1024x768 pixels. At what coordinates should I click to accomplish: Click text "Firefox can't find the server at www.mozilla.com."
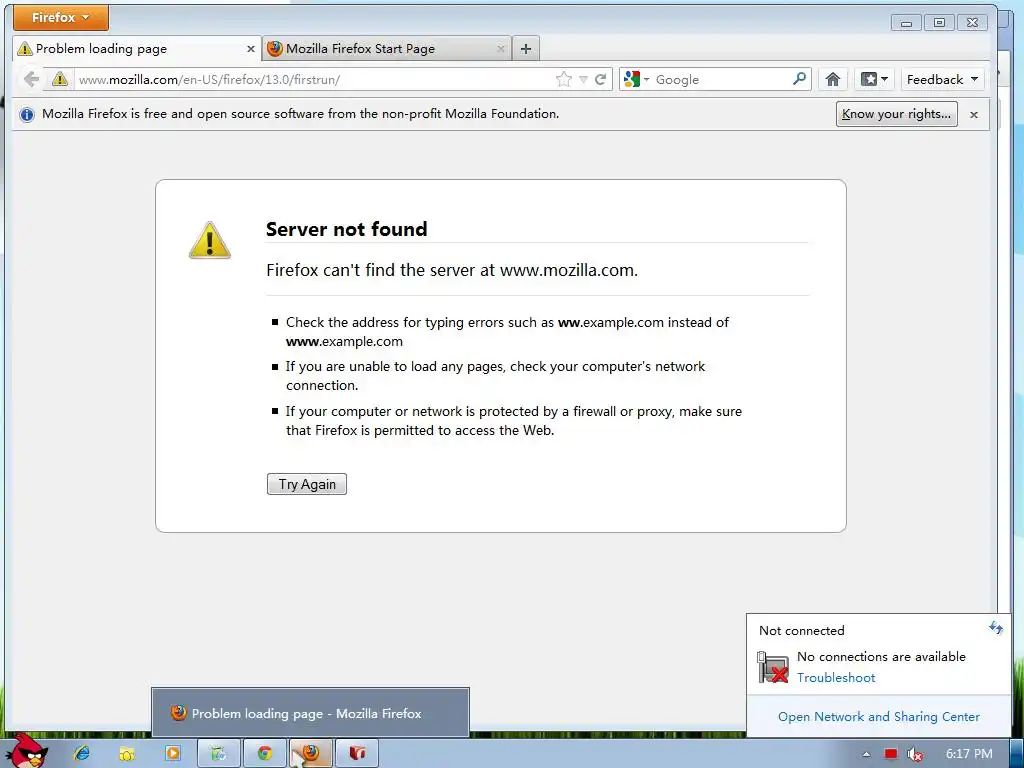(452, 270)
